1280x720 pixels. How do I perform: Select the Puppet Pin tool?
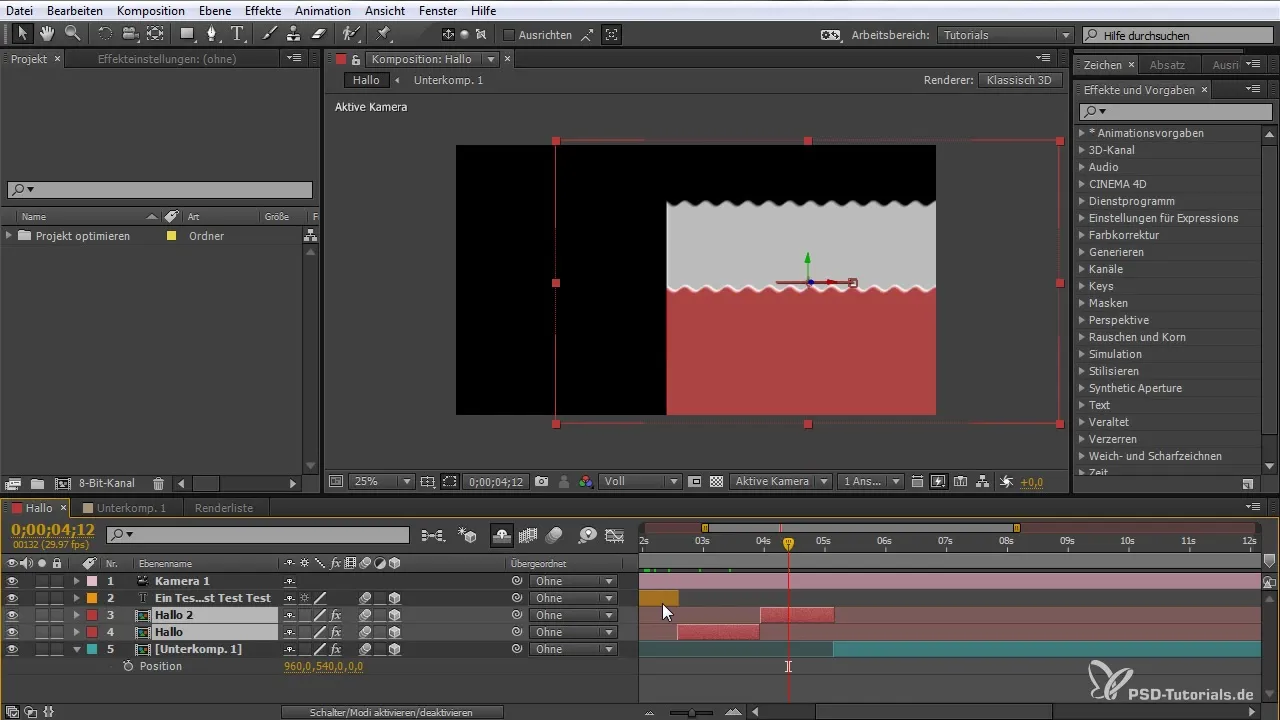point(383,33)
